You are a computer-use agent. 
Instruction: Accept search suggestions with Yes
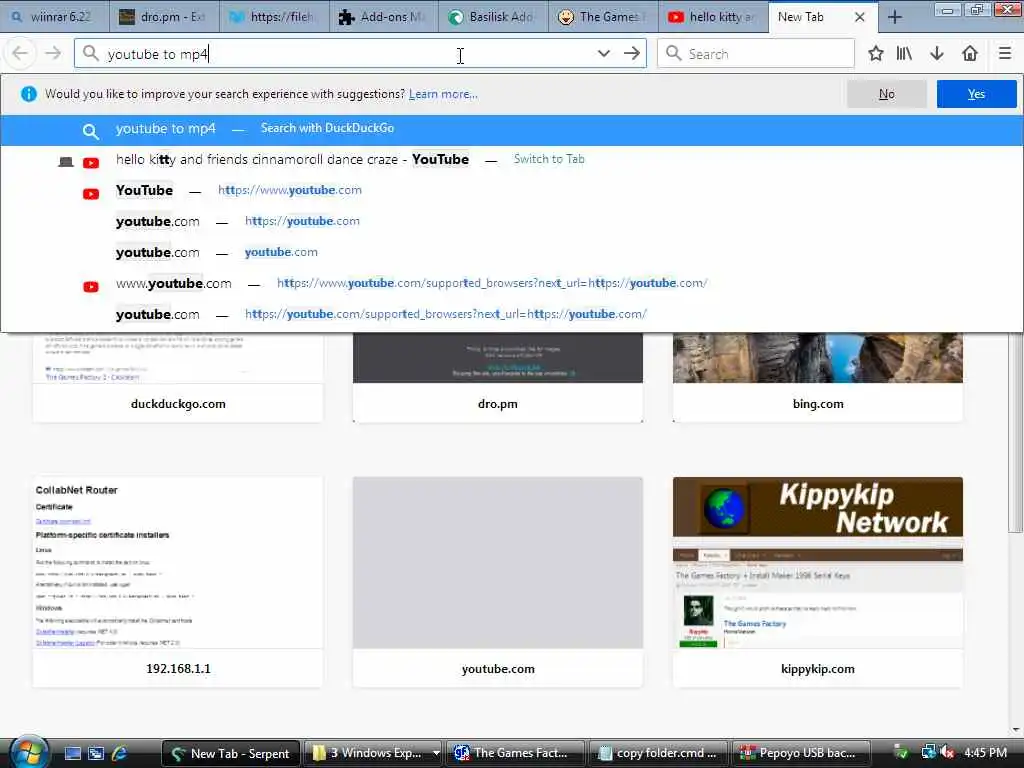976,94
